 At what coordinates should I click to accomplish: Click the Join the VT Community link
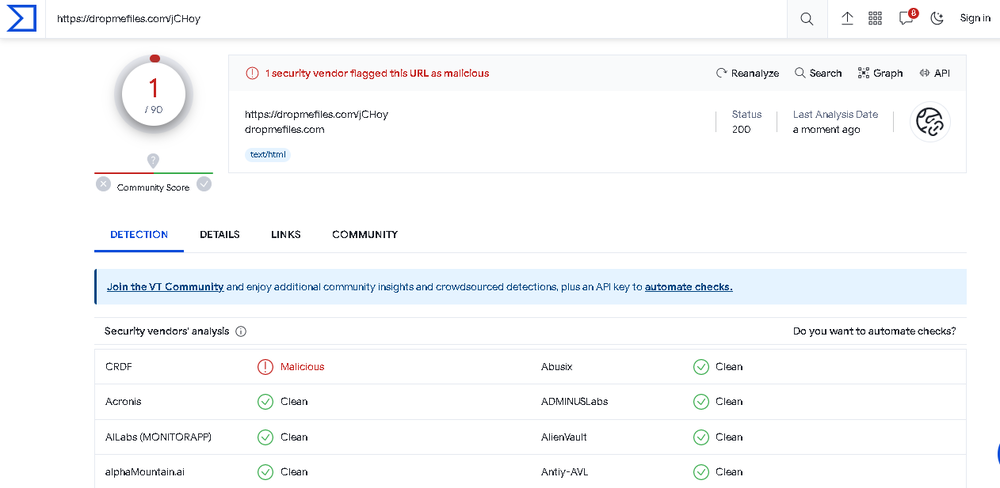click(165, 287)
